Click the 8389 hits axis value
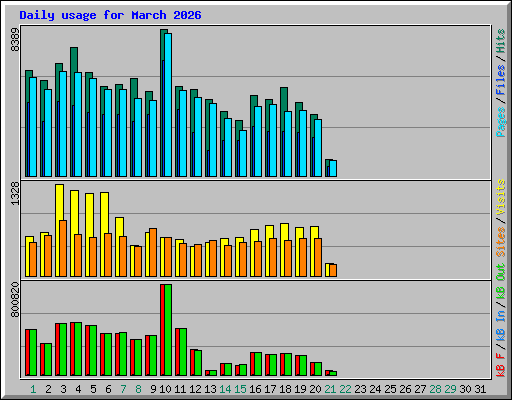The height and width of the screenshot is (400, 512). 15,40
